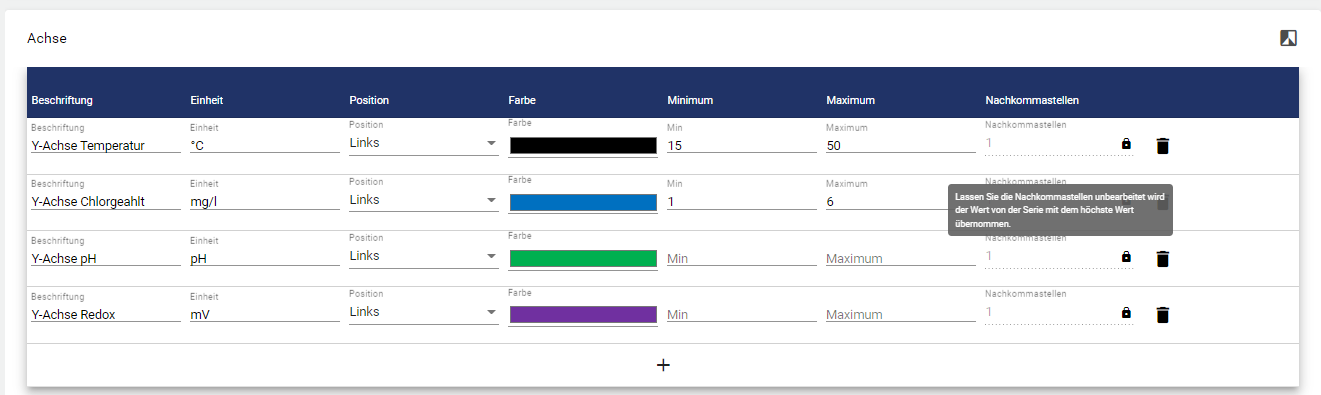Unlock Nachkommastellen for the Temperatur row

[x=1126, y=145]
